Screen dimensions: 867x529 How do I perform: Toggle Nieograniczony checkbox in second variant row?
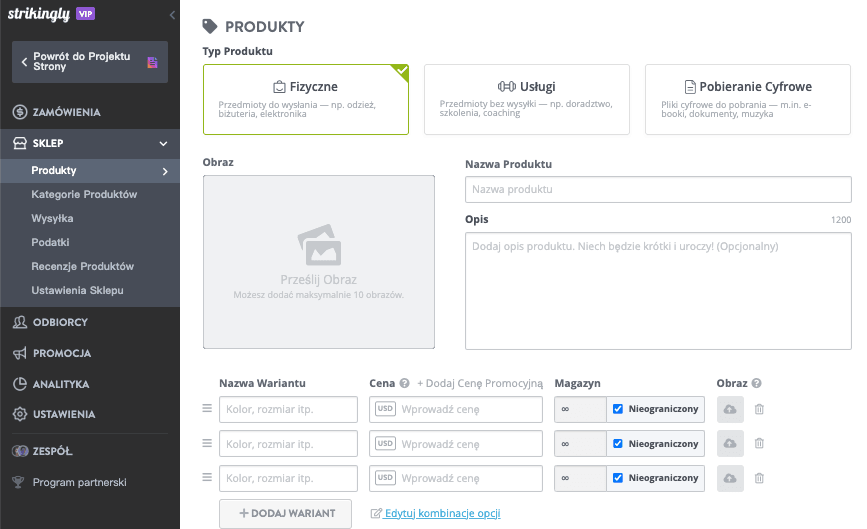(x=618, y=443)
